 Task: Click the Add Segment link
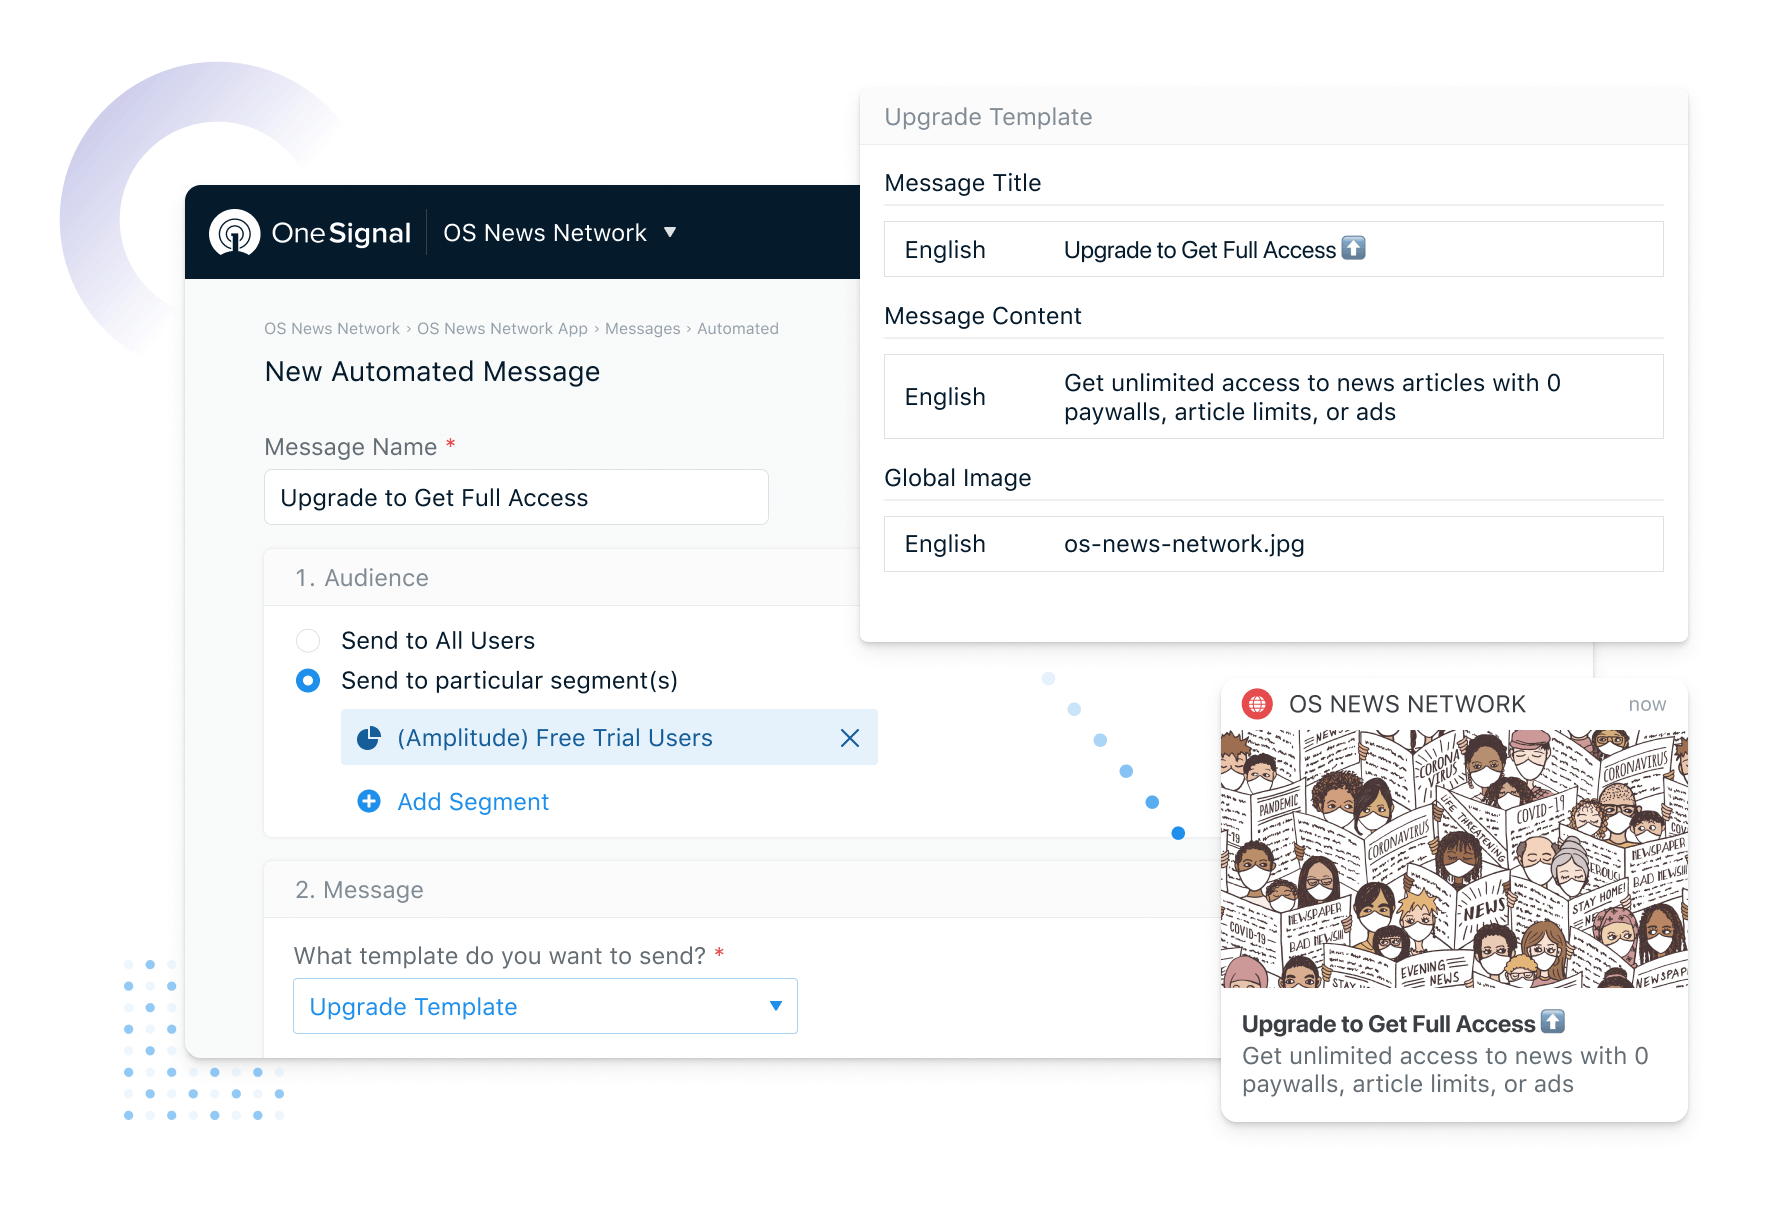point(472,801)
